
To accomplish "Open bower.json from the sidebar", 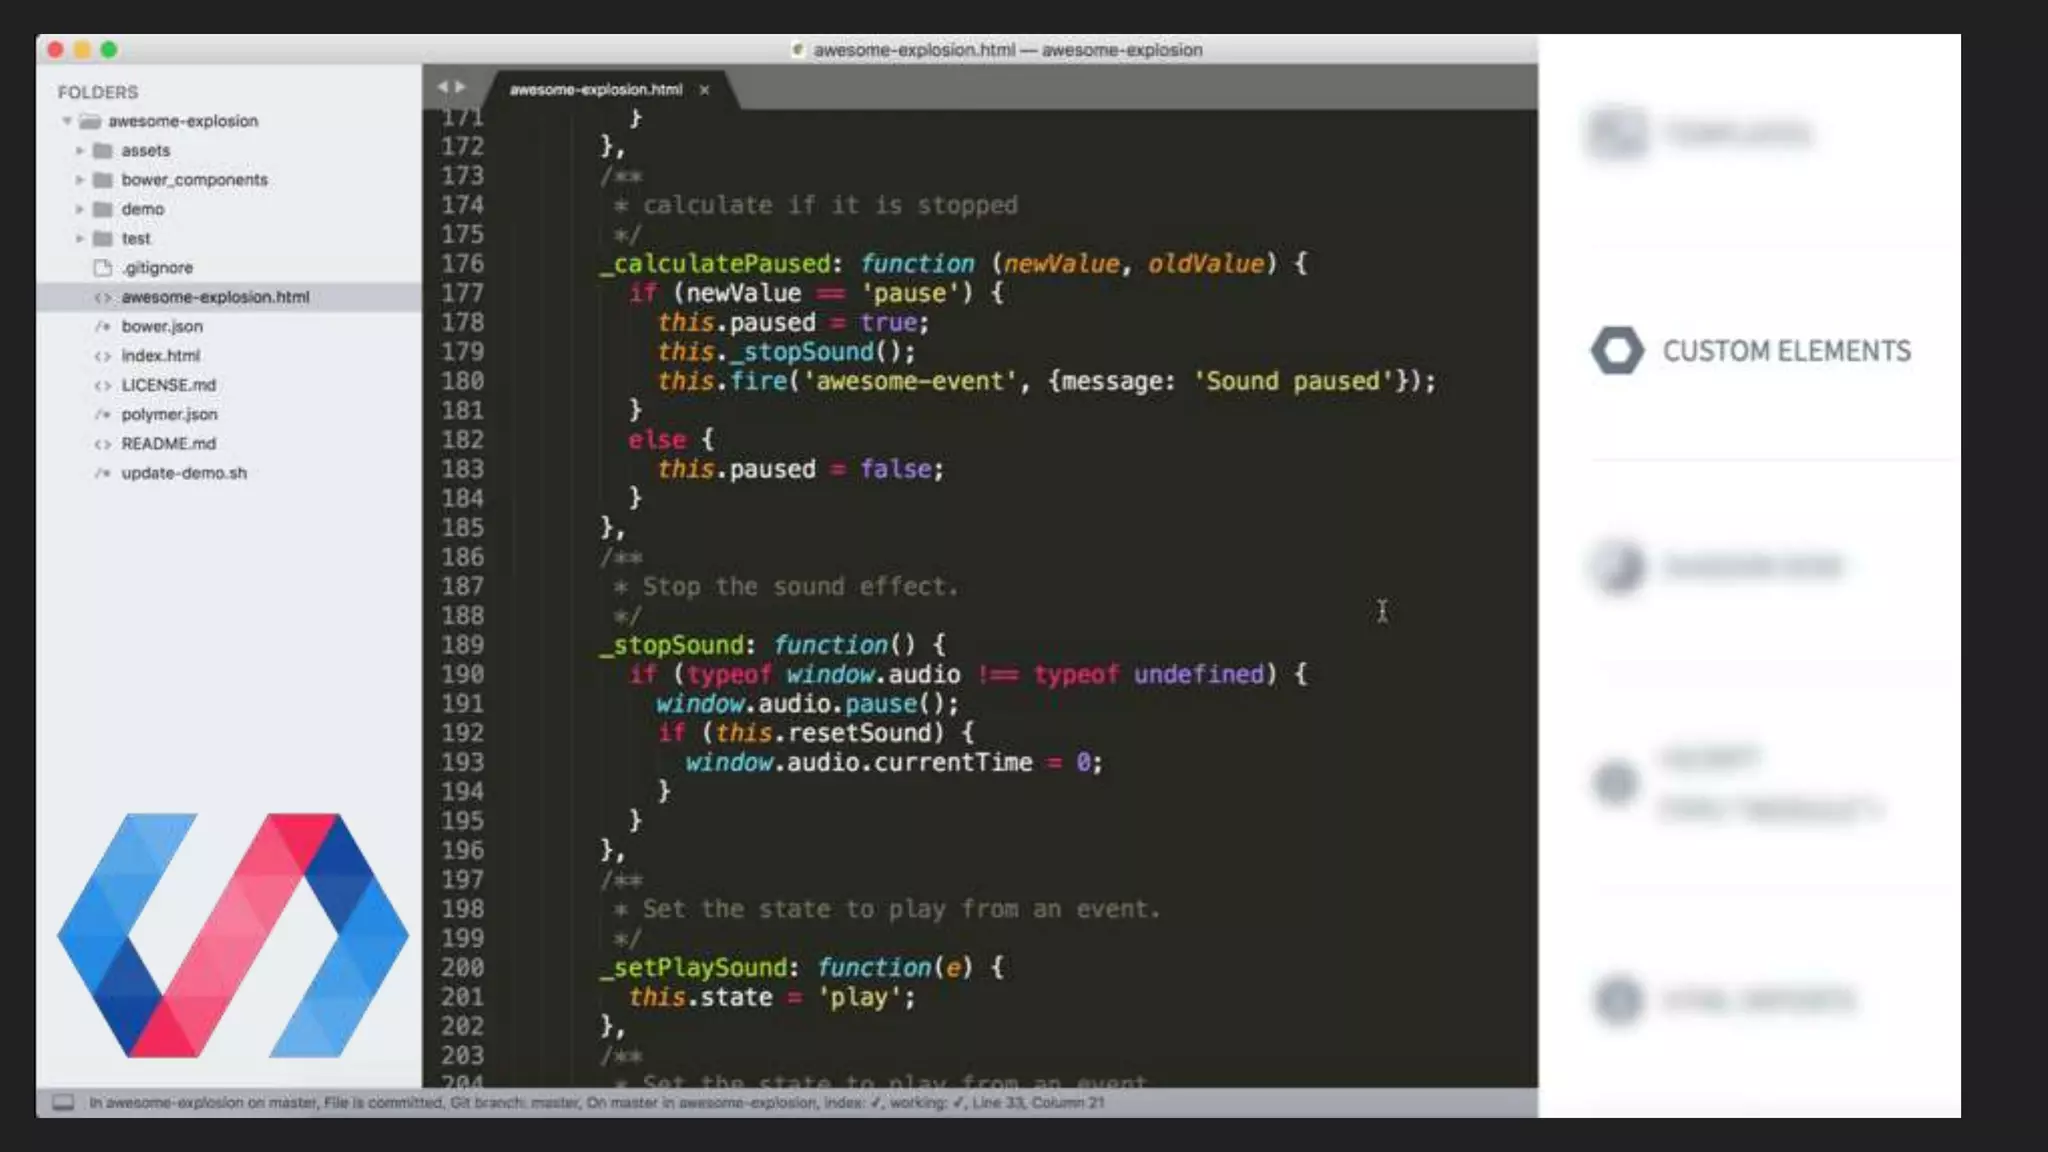I will pyautogui.click(x=162, y=326).
